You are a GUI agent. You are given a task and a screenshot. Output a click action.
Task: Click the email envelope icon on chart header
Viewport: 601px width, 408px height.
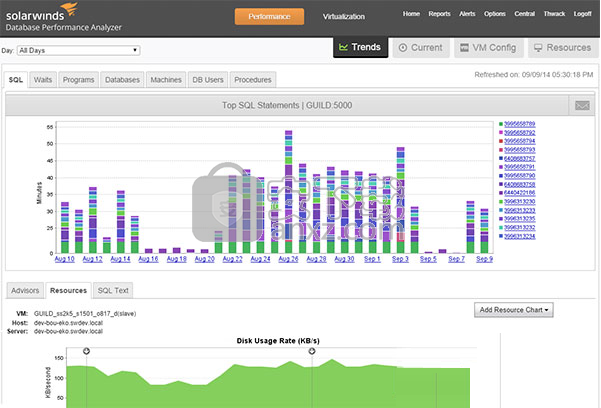pos(582,105)
